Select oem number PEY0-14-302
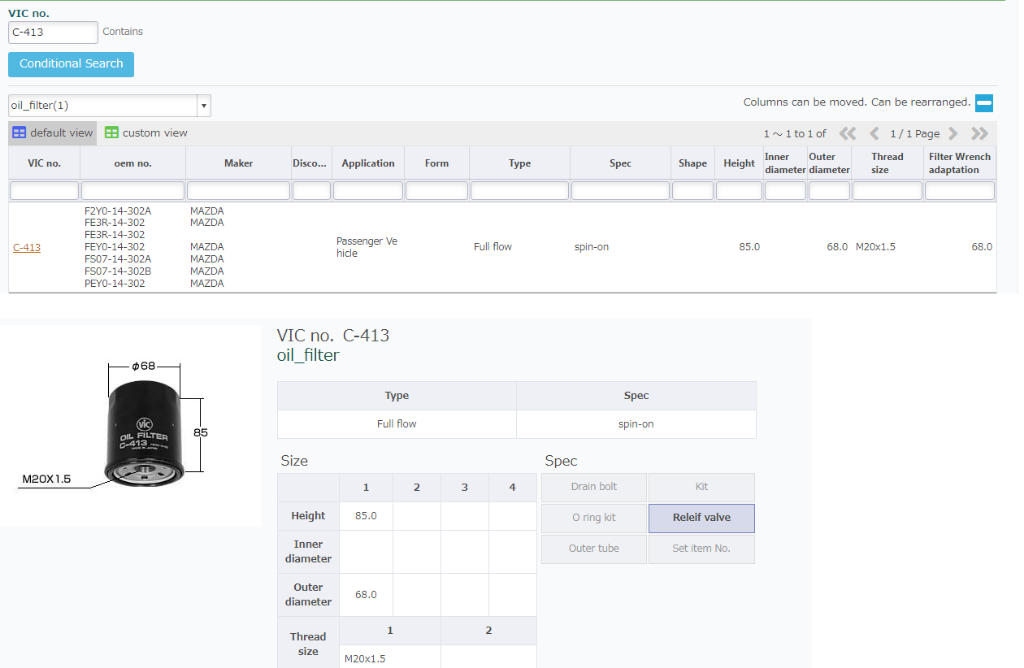 114,283
